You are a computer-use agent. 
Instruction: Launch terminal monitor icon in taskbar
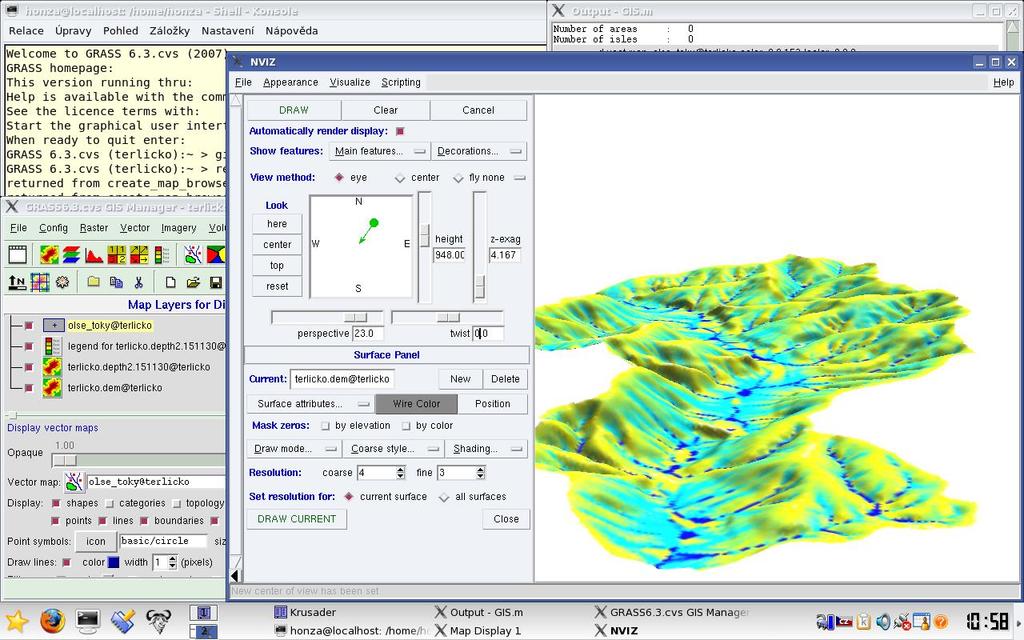click(x=88, y=620)
